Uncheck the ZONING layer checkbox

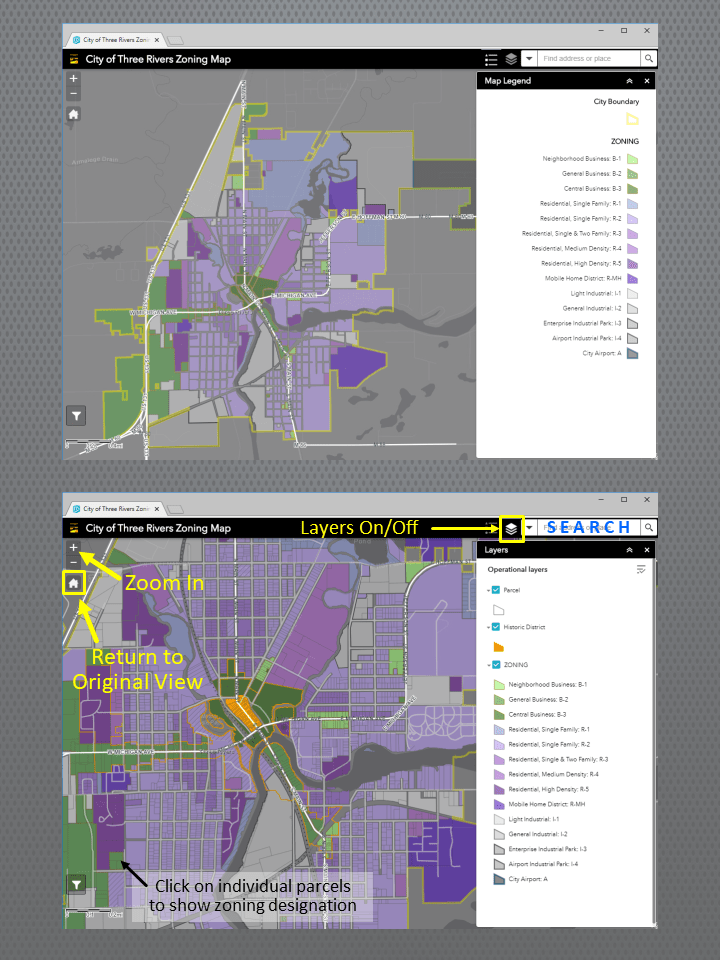click(x=497, y=664)
